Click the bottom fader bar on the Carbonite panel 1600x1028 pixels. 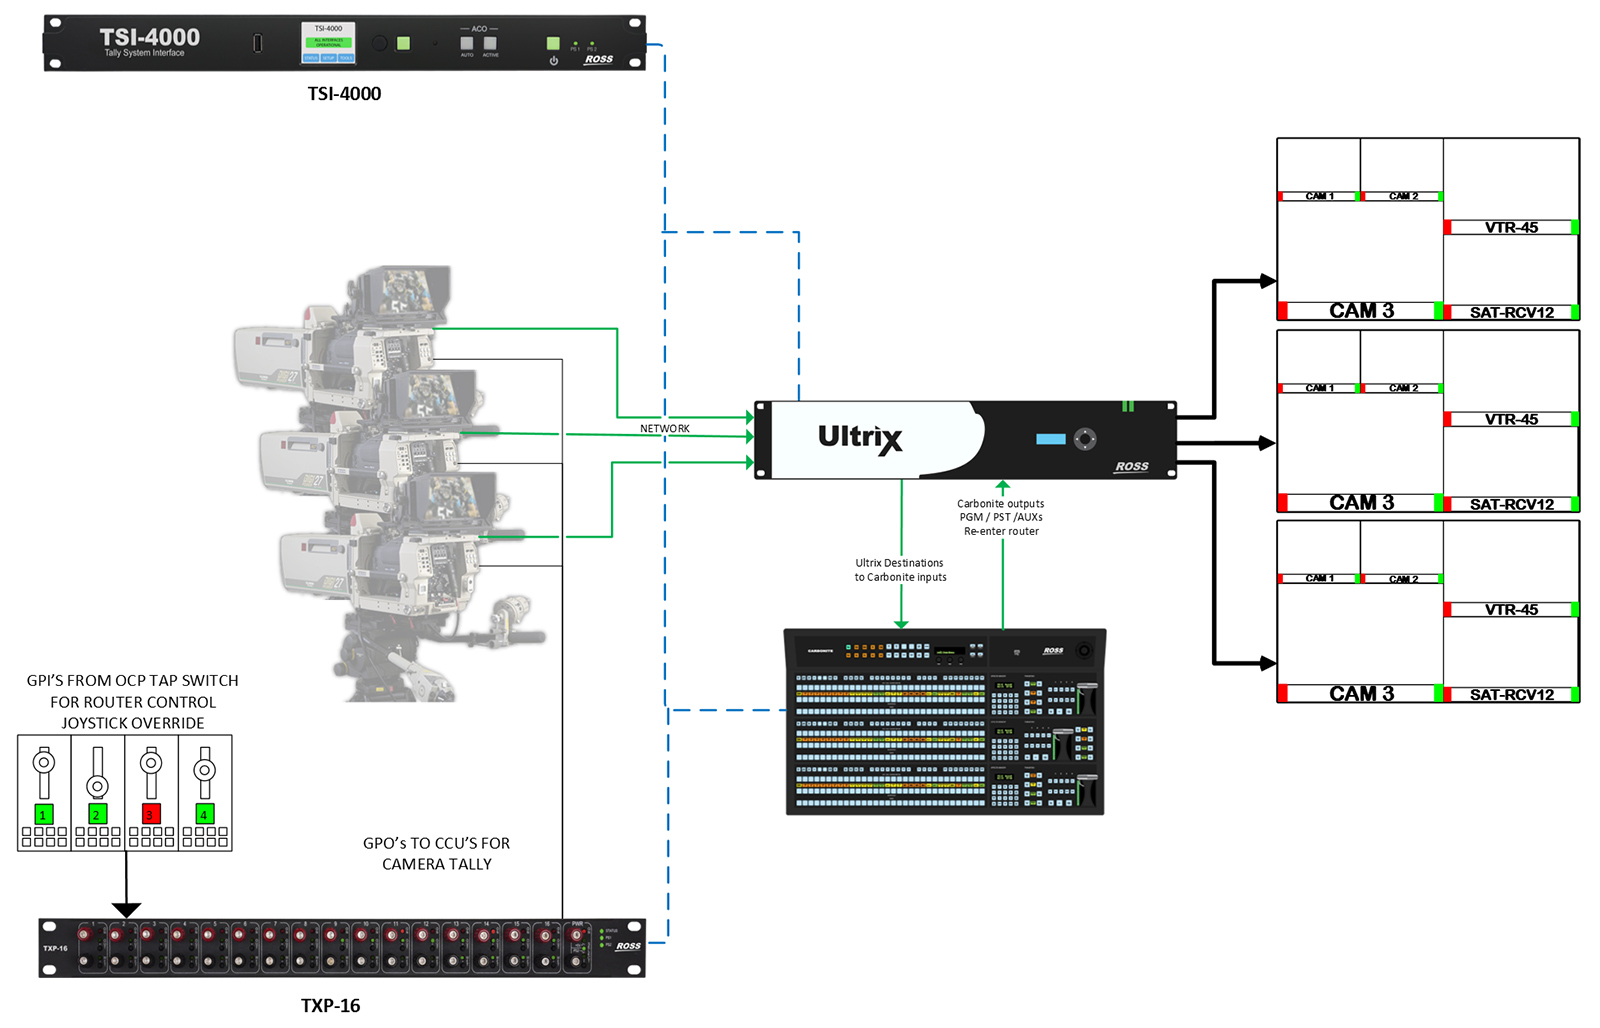1087,790
